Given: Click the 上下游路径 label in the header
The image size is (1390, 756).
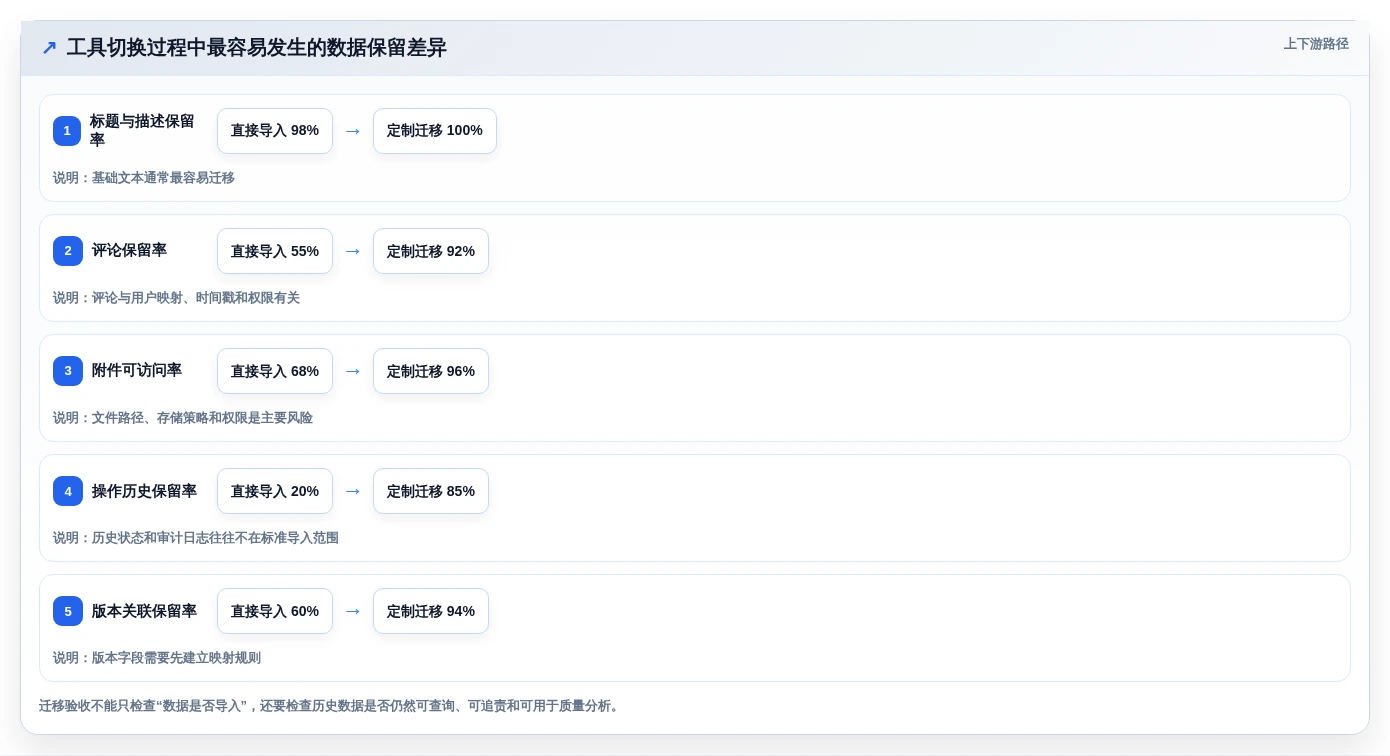Looking at the screenshot, I should coord(1316,44).
